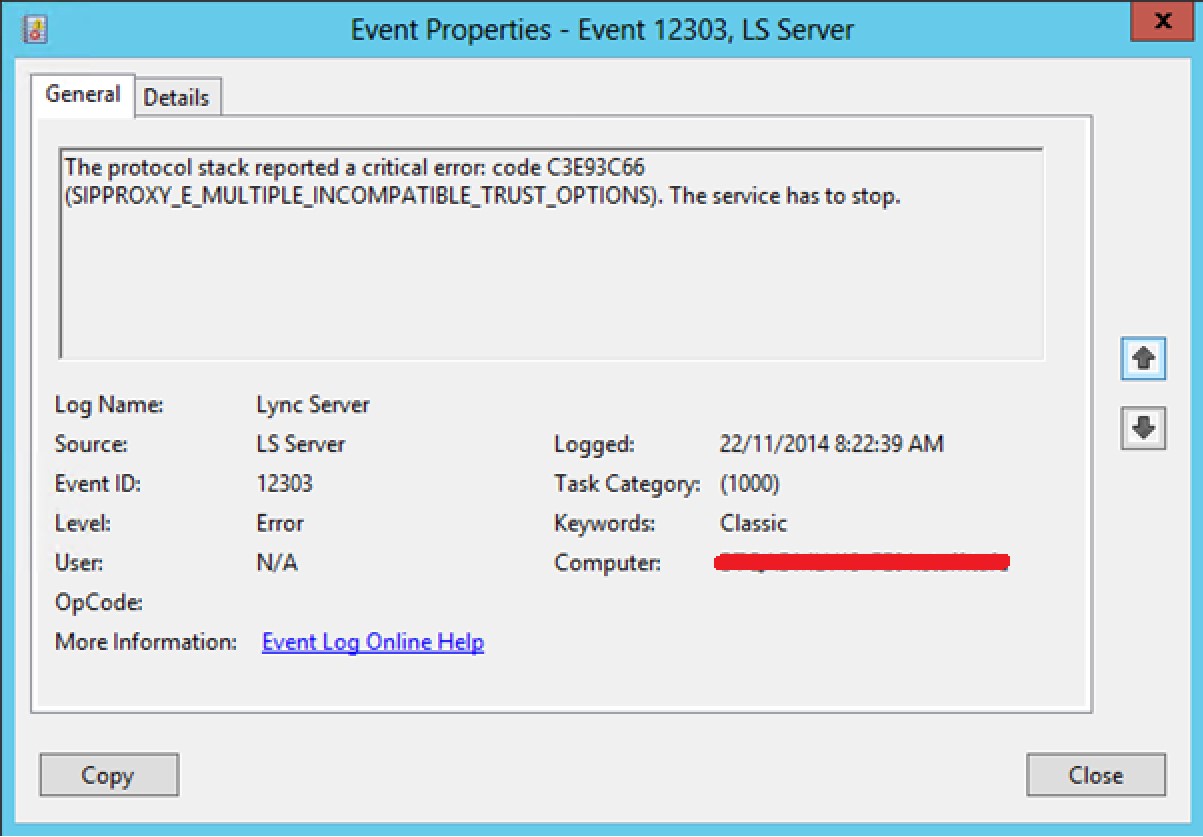The height and width of the screenshot is (837, 1203).
Task: Go to next event with down arrow
Action: click(x=1144, y=428)
